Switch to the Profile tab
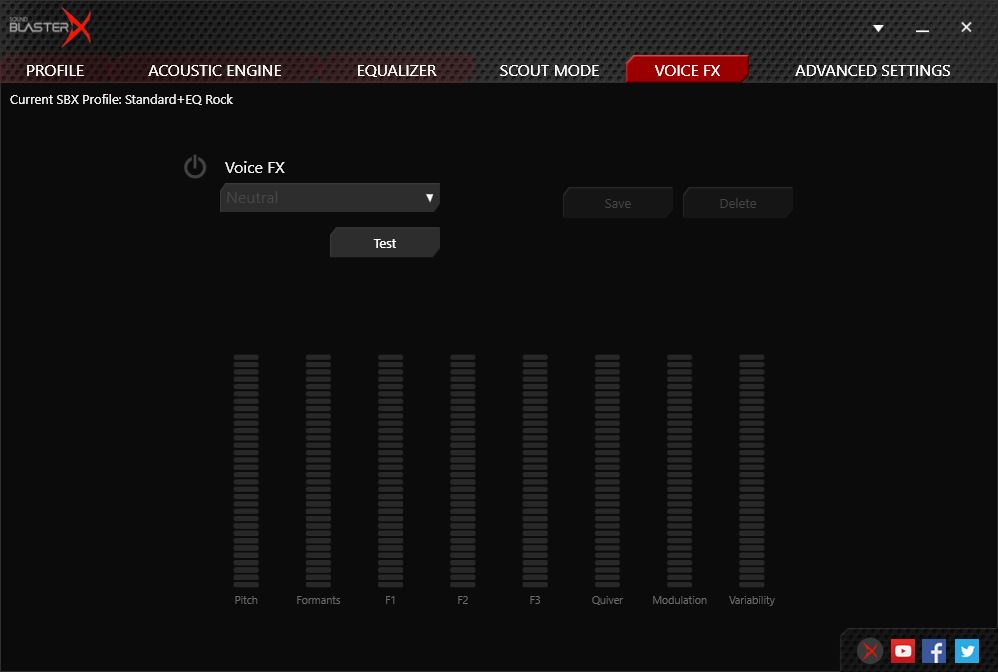Screen dimensions: 998x672 55,70
